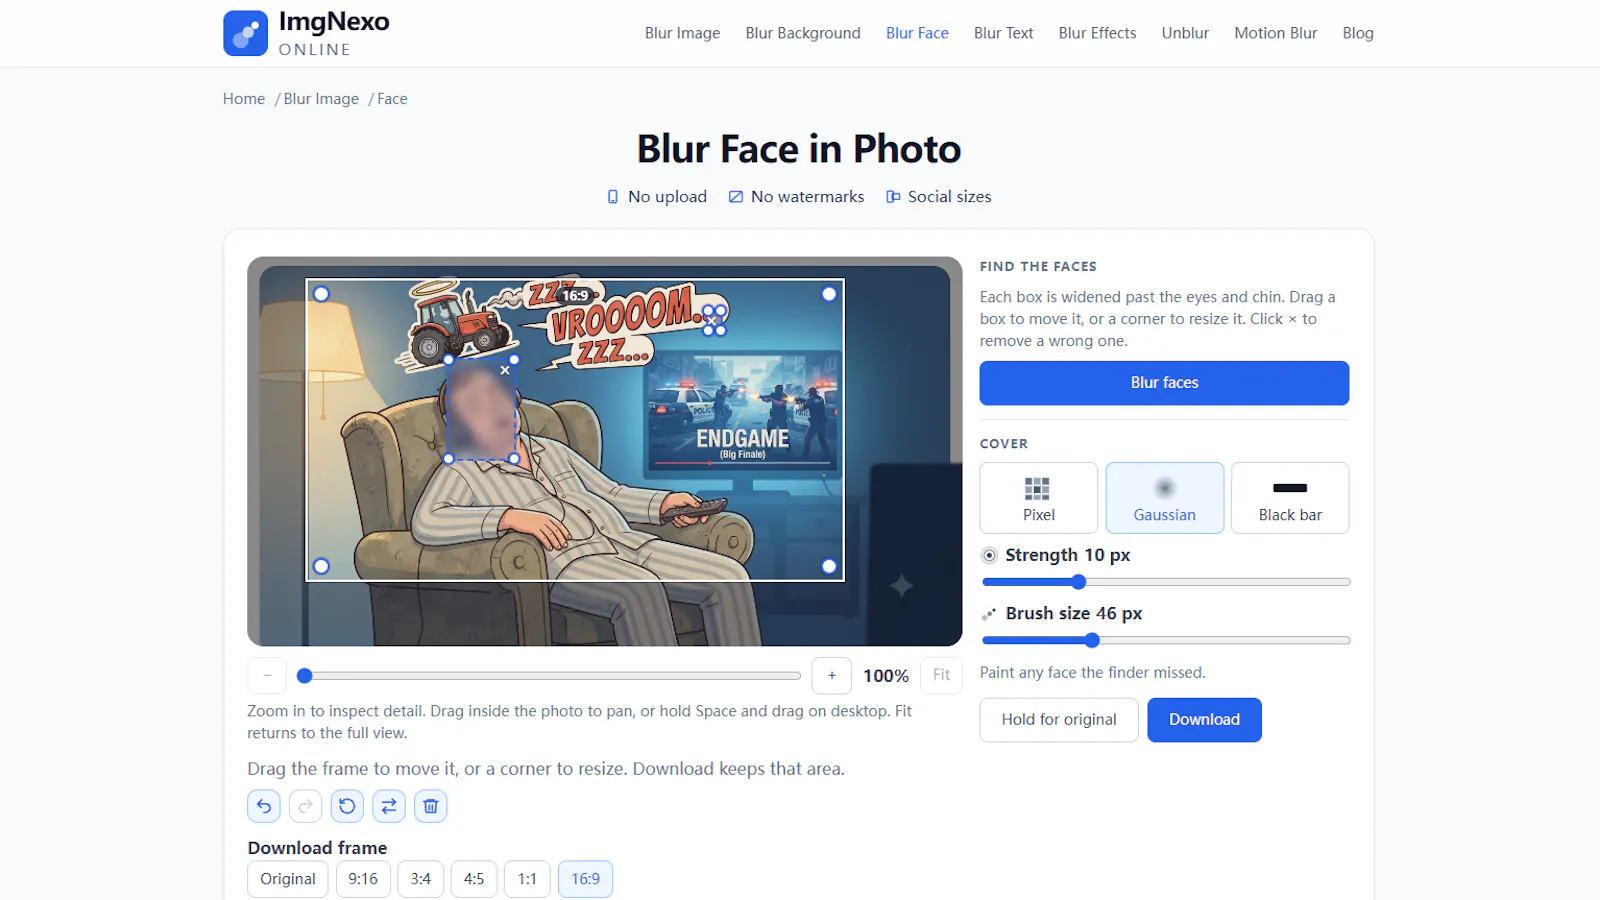Select the Black bar cover style

(x=1290, y=498)
